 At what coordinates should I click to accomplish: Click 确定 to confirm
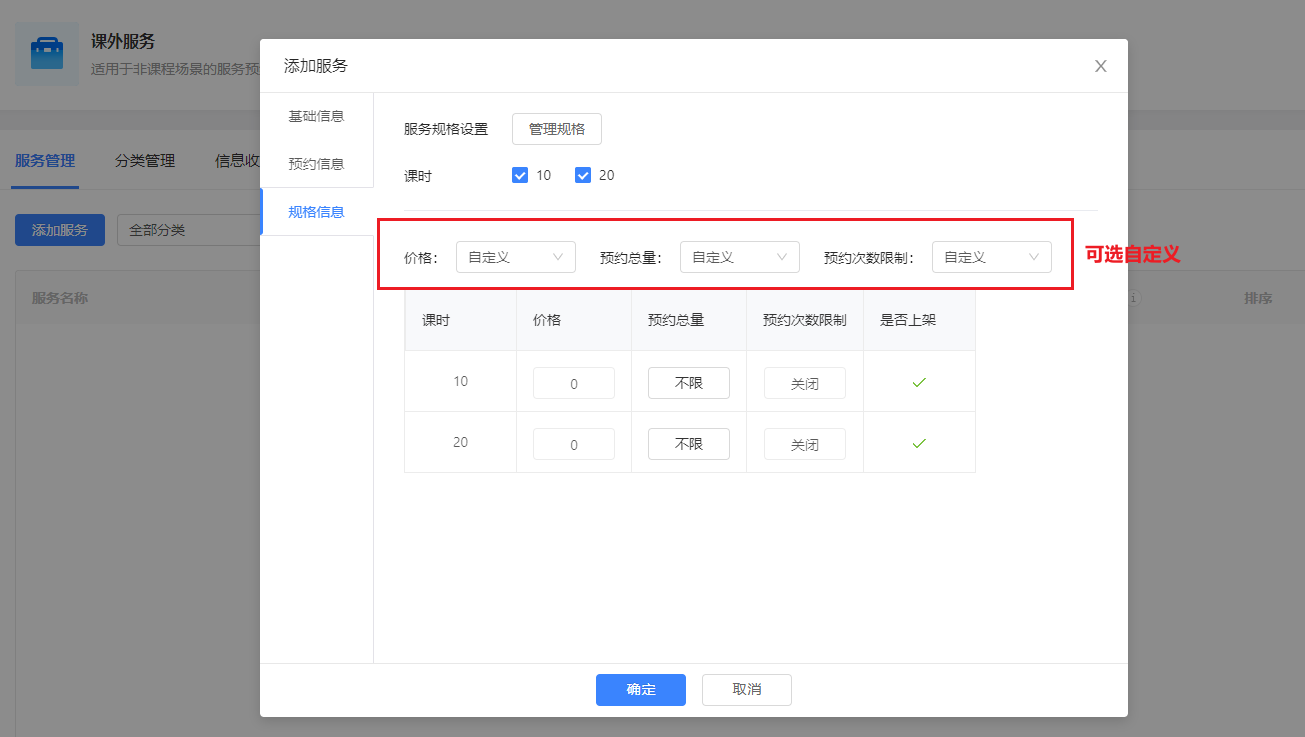coord(641,690)
